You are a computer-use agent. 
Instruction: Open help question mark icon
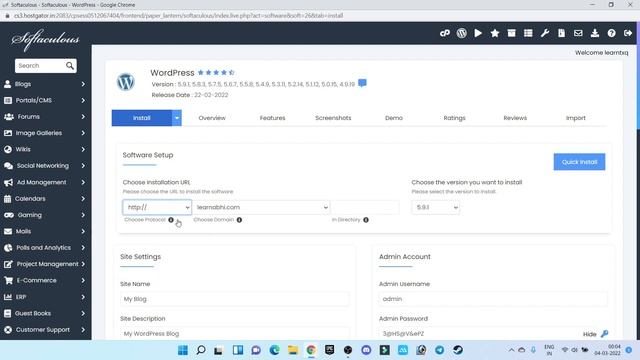point(611,33)
